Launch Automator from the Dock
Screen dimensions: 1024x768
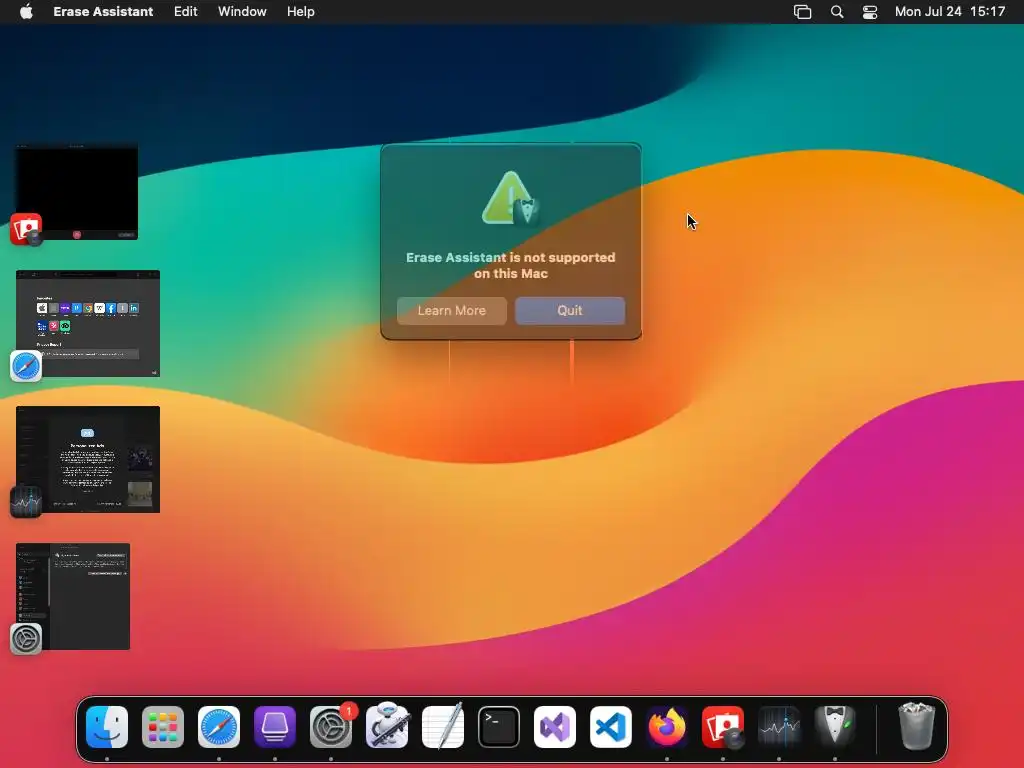387,726
